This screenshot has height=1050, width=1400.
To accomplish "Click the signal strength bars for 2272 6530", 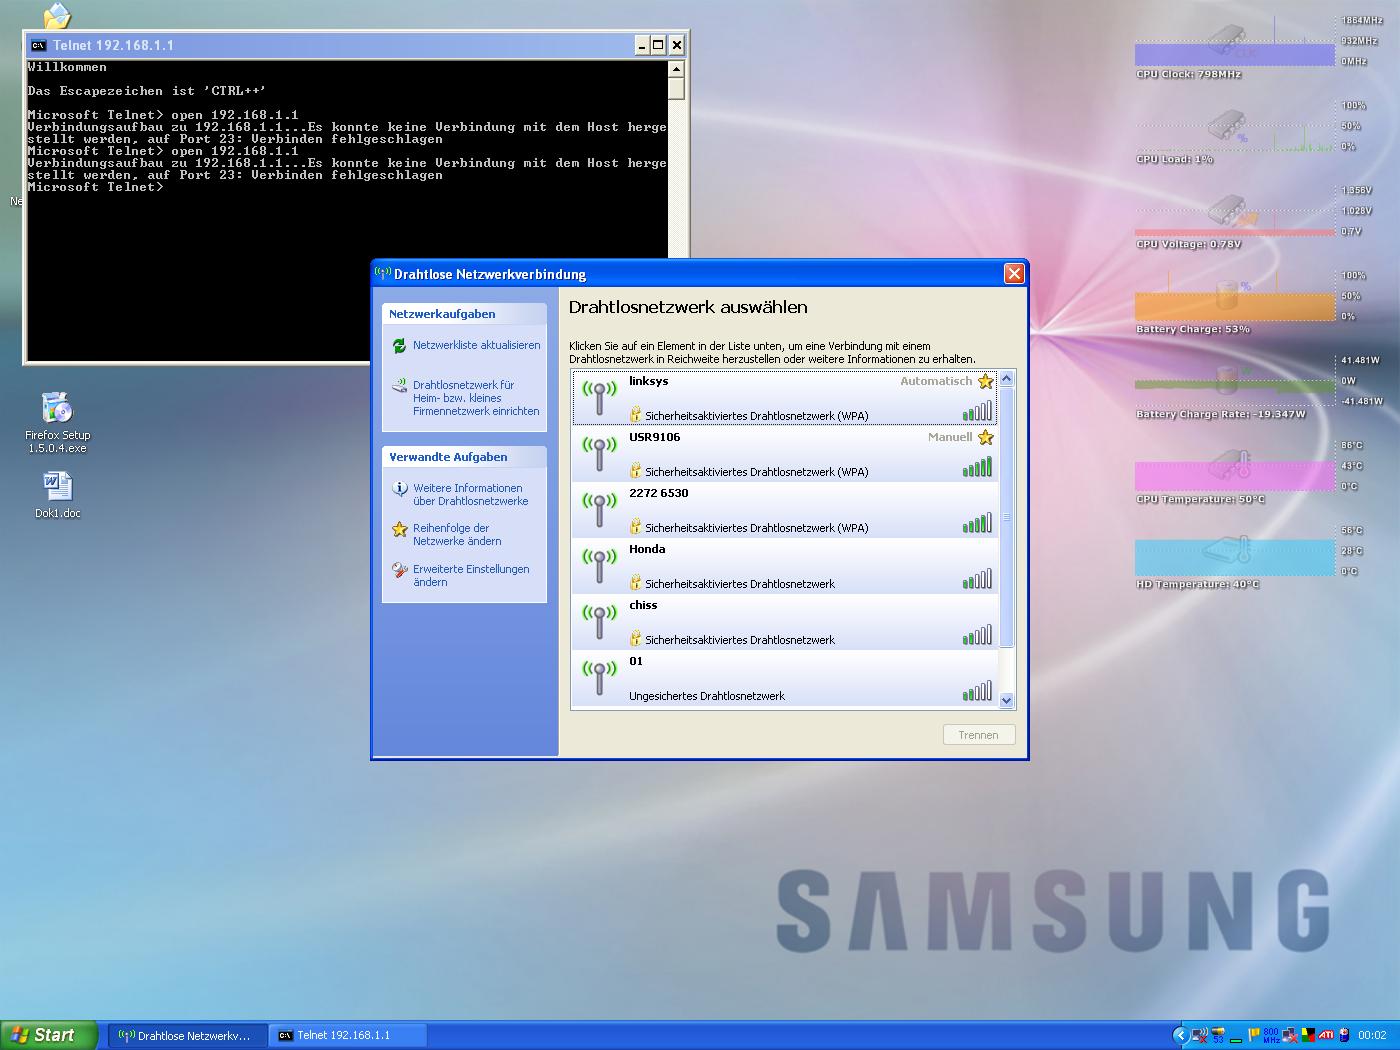I will click(977, 523).
